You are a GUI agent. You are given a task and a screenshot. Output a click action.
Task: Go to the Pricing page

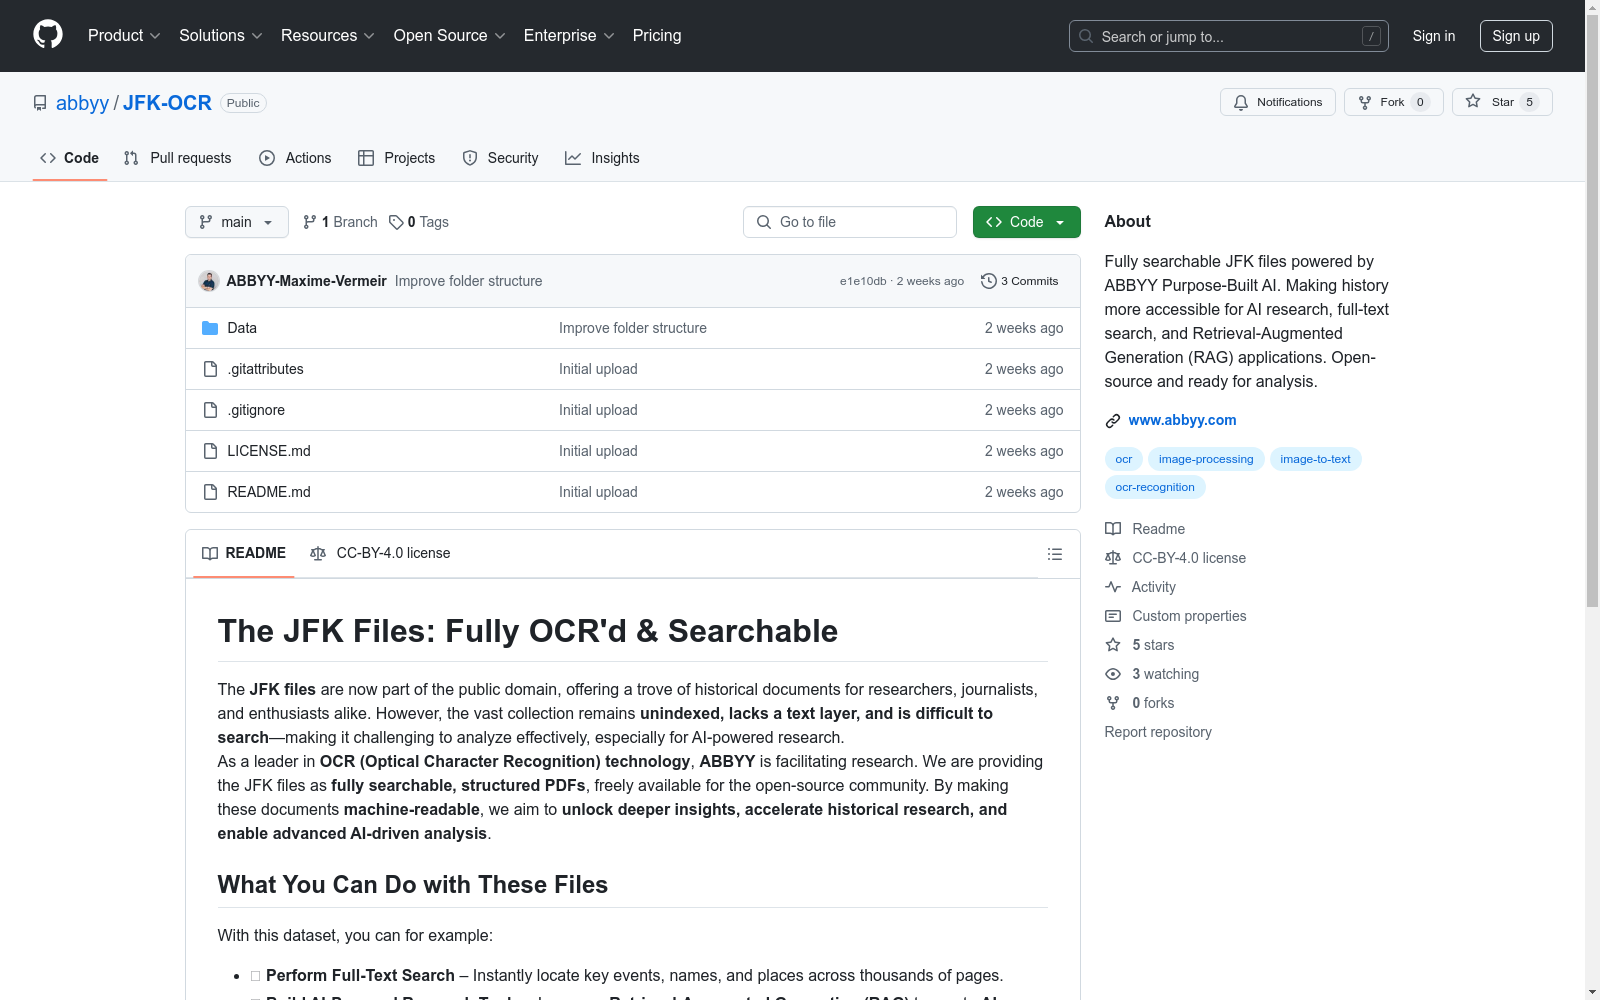pos(657,35)
